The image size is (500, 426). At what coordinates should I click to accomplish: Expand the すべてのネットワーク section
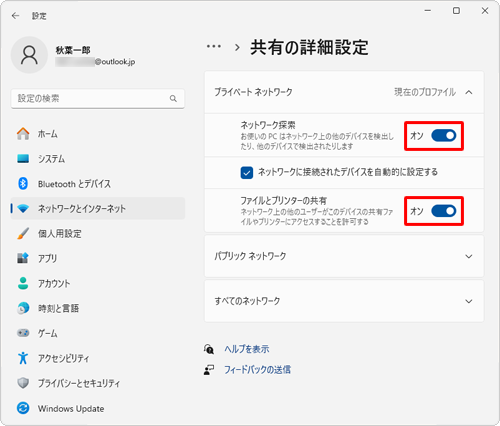click(x=344, y=301)
